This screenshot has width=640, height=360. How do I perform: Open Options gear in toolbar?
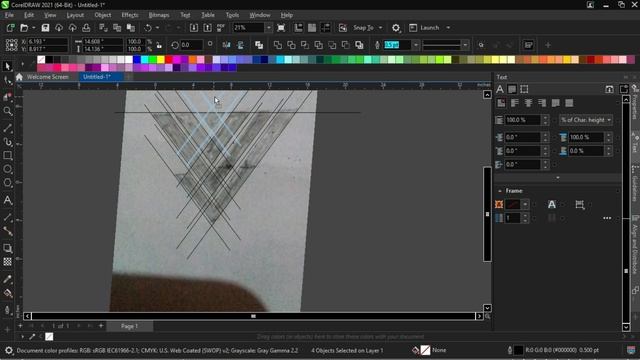pyautogui.click(x=396, y=28)
